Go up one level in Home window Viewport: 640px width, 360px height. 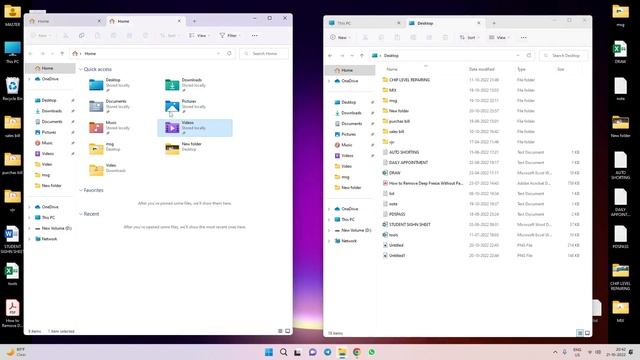[62, 53]
